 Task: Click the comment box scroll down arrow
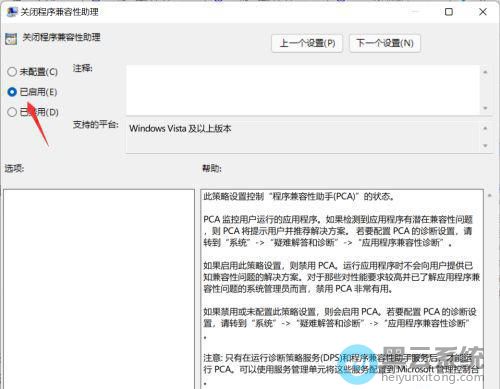click(x=485, y=108)
